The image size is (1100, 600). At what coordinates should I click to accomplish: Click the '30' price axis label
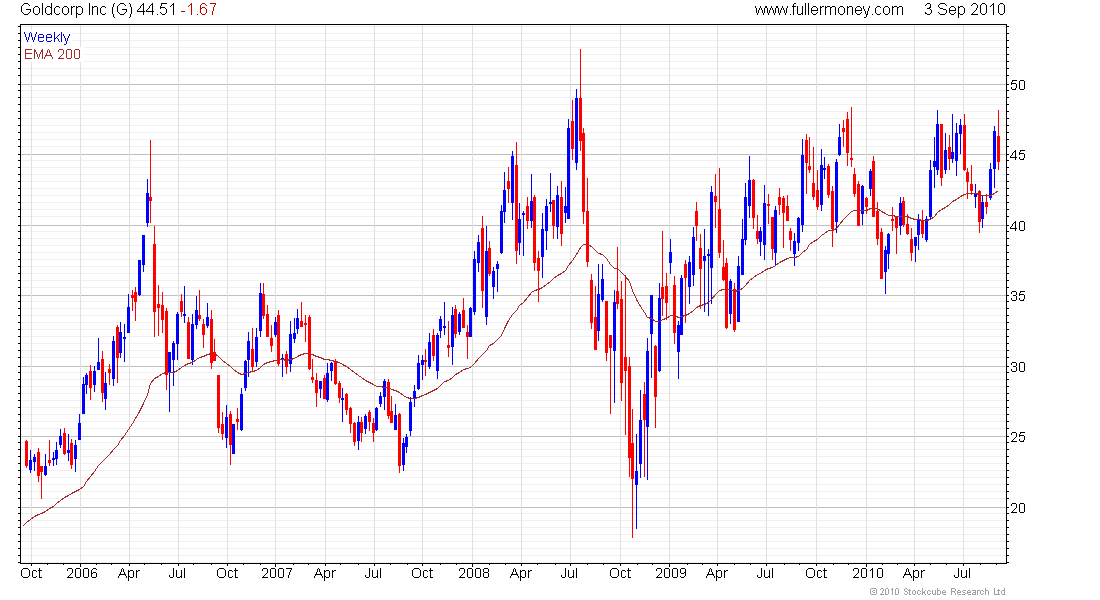coord(1017,367)
